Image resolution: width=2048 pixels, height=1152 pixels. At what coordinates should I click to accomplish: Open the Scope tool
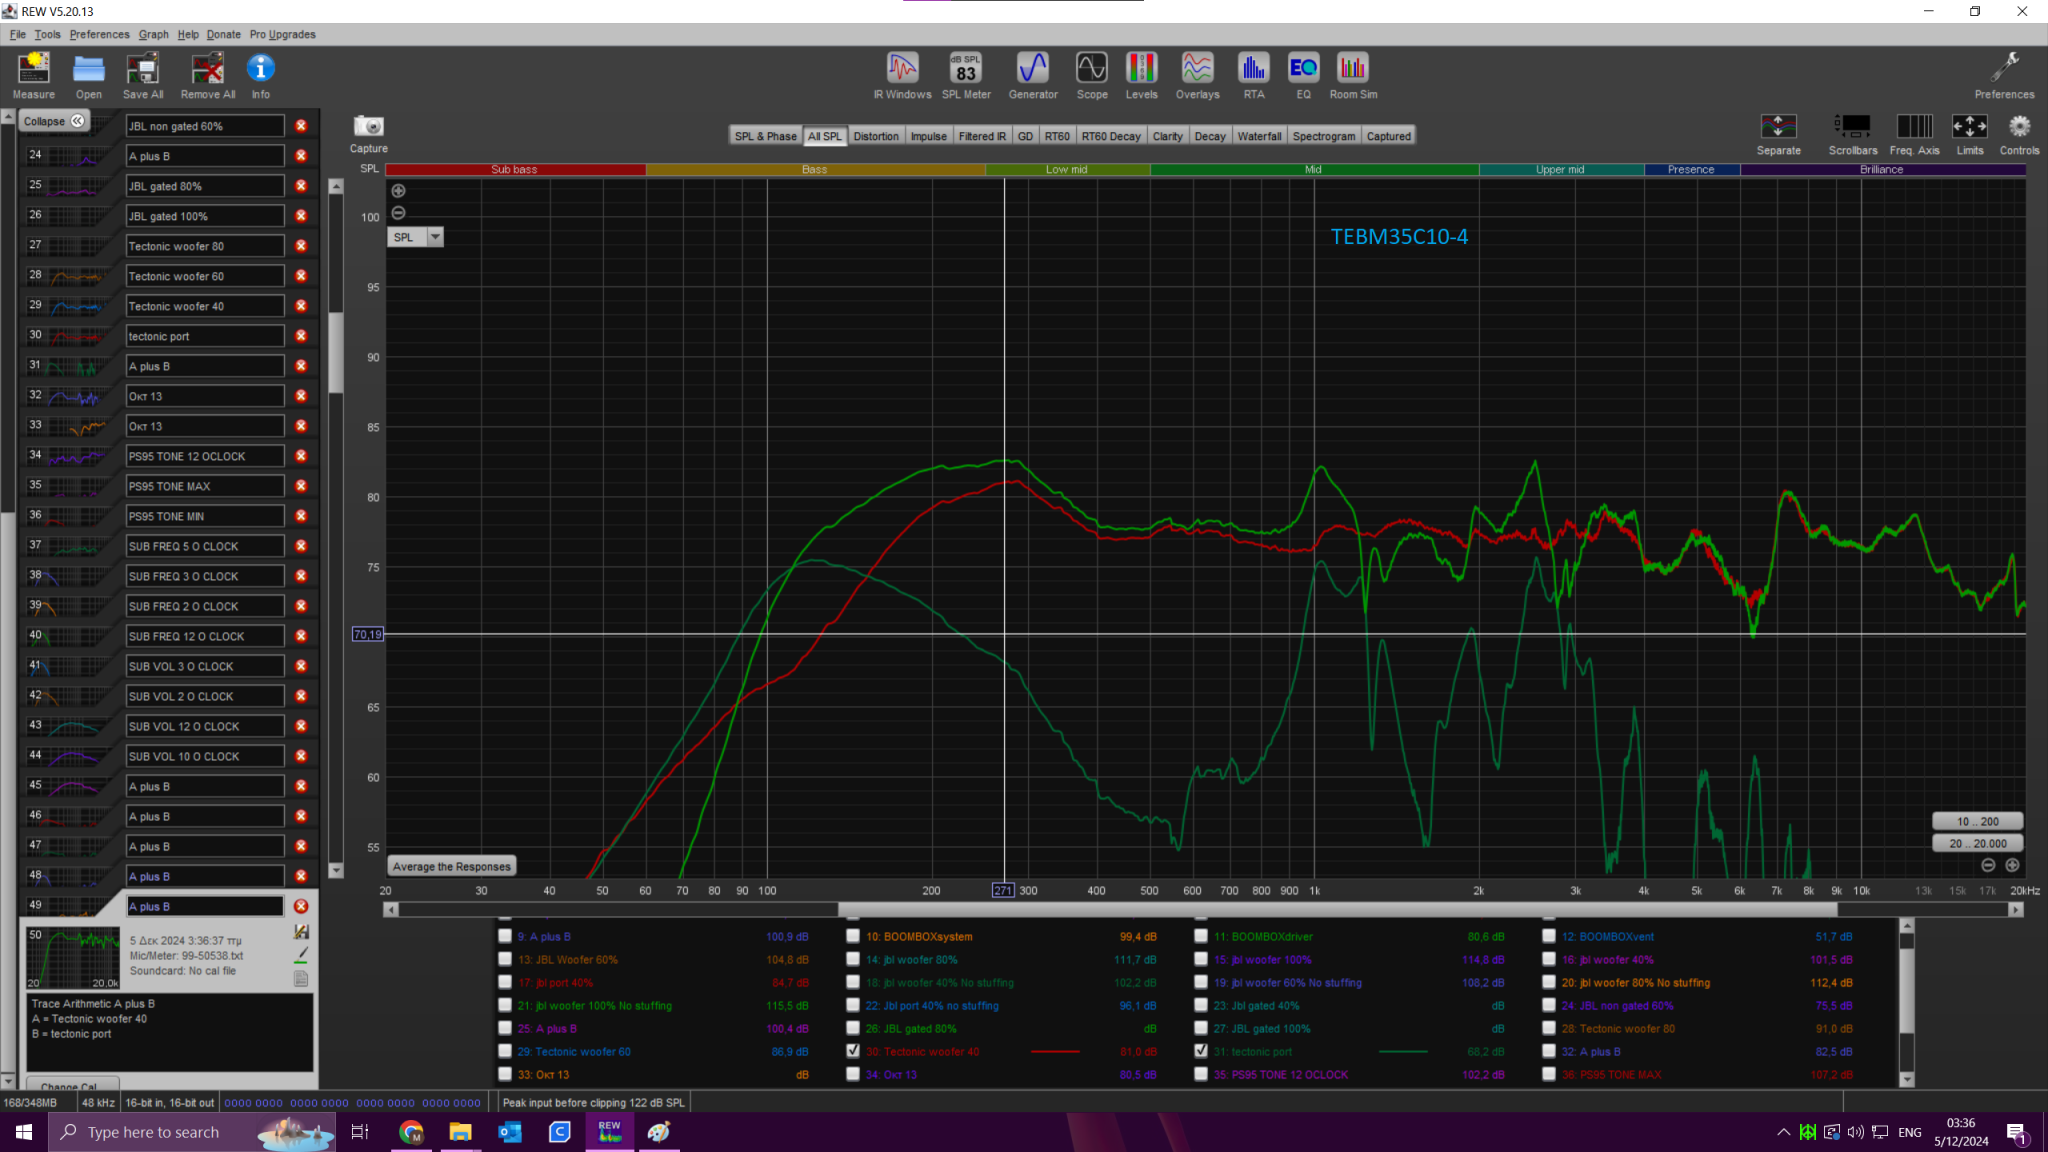[1092, 76]
